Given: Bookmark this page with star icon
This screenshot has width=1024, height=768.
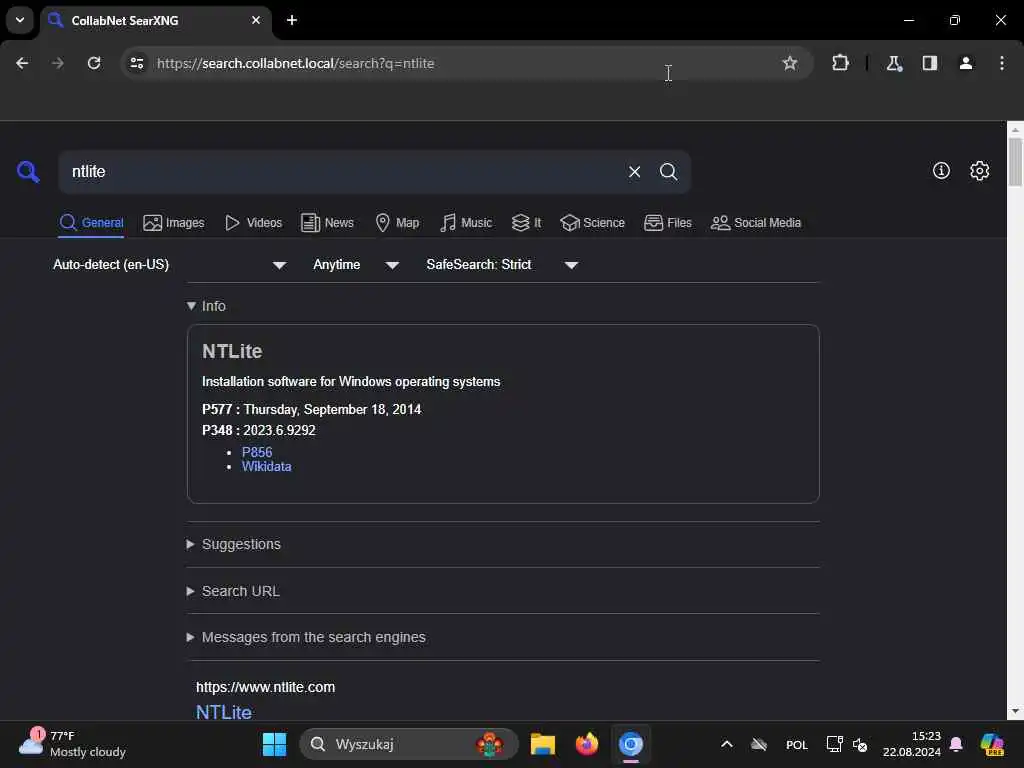Looking at the screenshot, I should tap(790, 63).
